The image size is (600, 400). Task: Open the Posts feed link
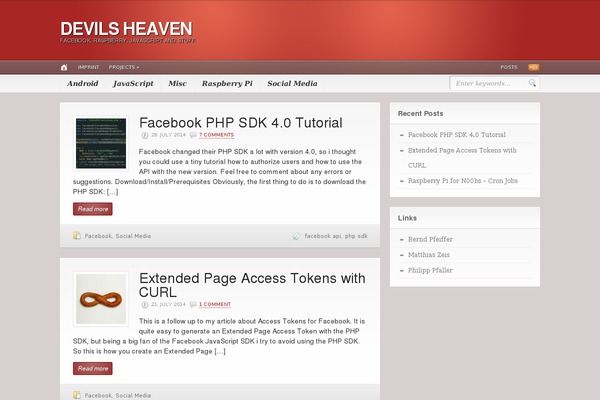pyautogui.click(x=509, y=67)
